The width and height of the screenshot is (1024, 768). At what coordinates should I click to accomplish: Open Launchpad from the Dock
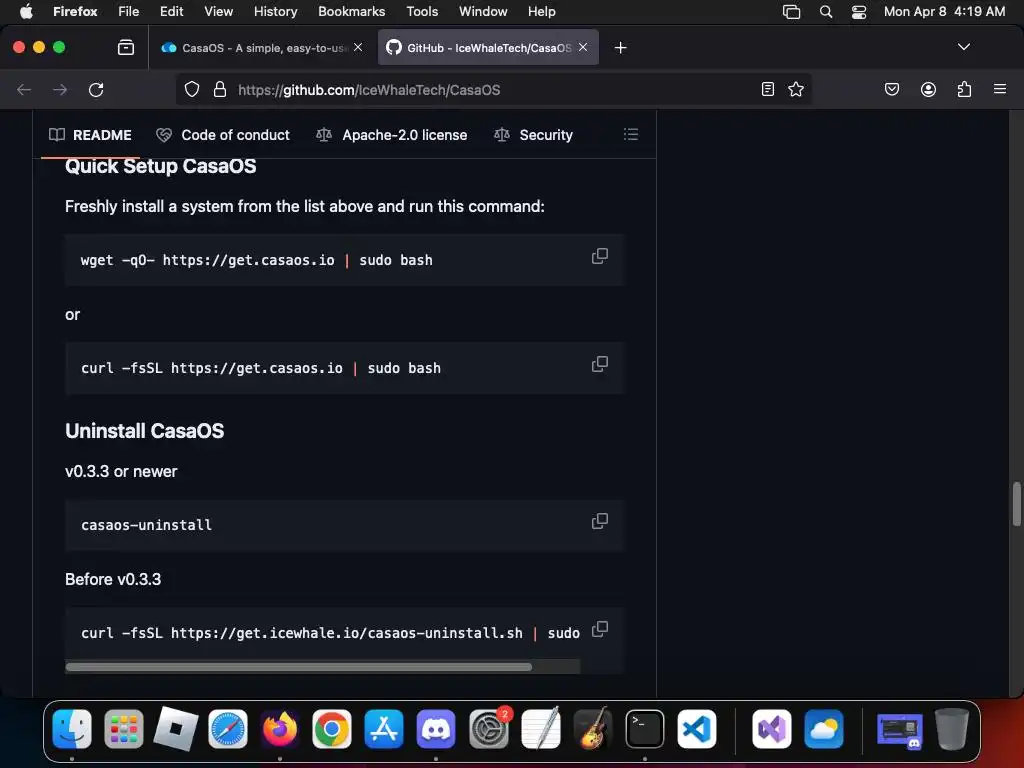[123, 729]
